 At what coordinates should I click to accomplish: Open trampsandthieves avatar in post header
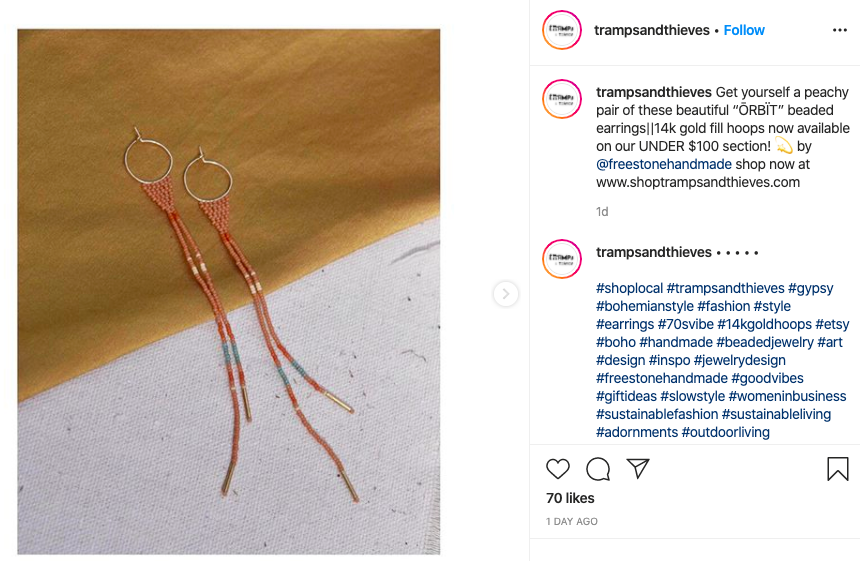click(x=562, y=30)
